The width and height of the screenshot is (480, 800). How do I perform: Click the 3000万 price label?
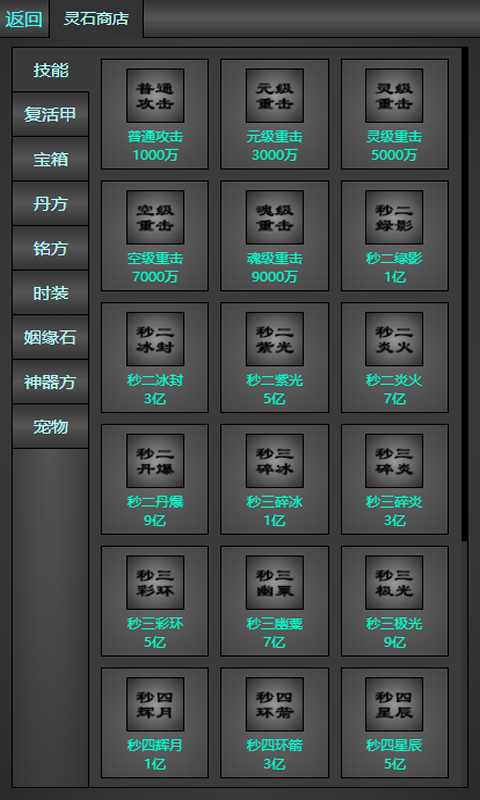[x=274, y=155]
